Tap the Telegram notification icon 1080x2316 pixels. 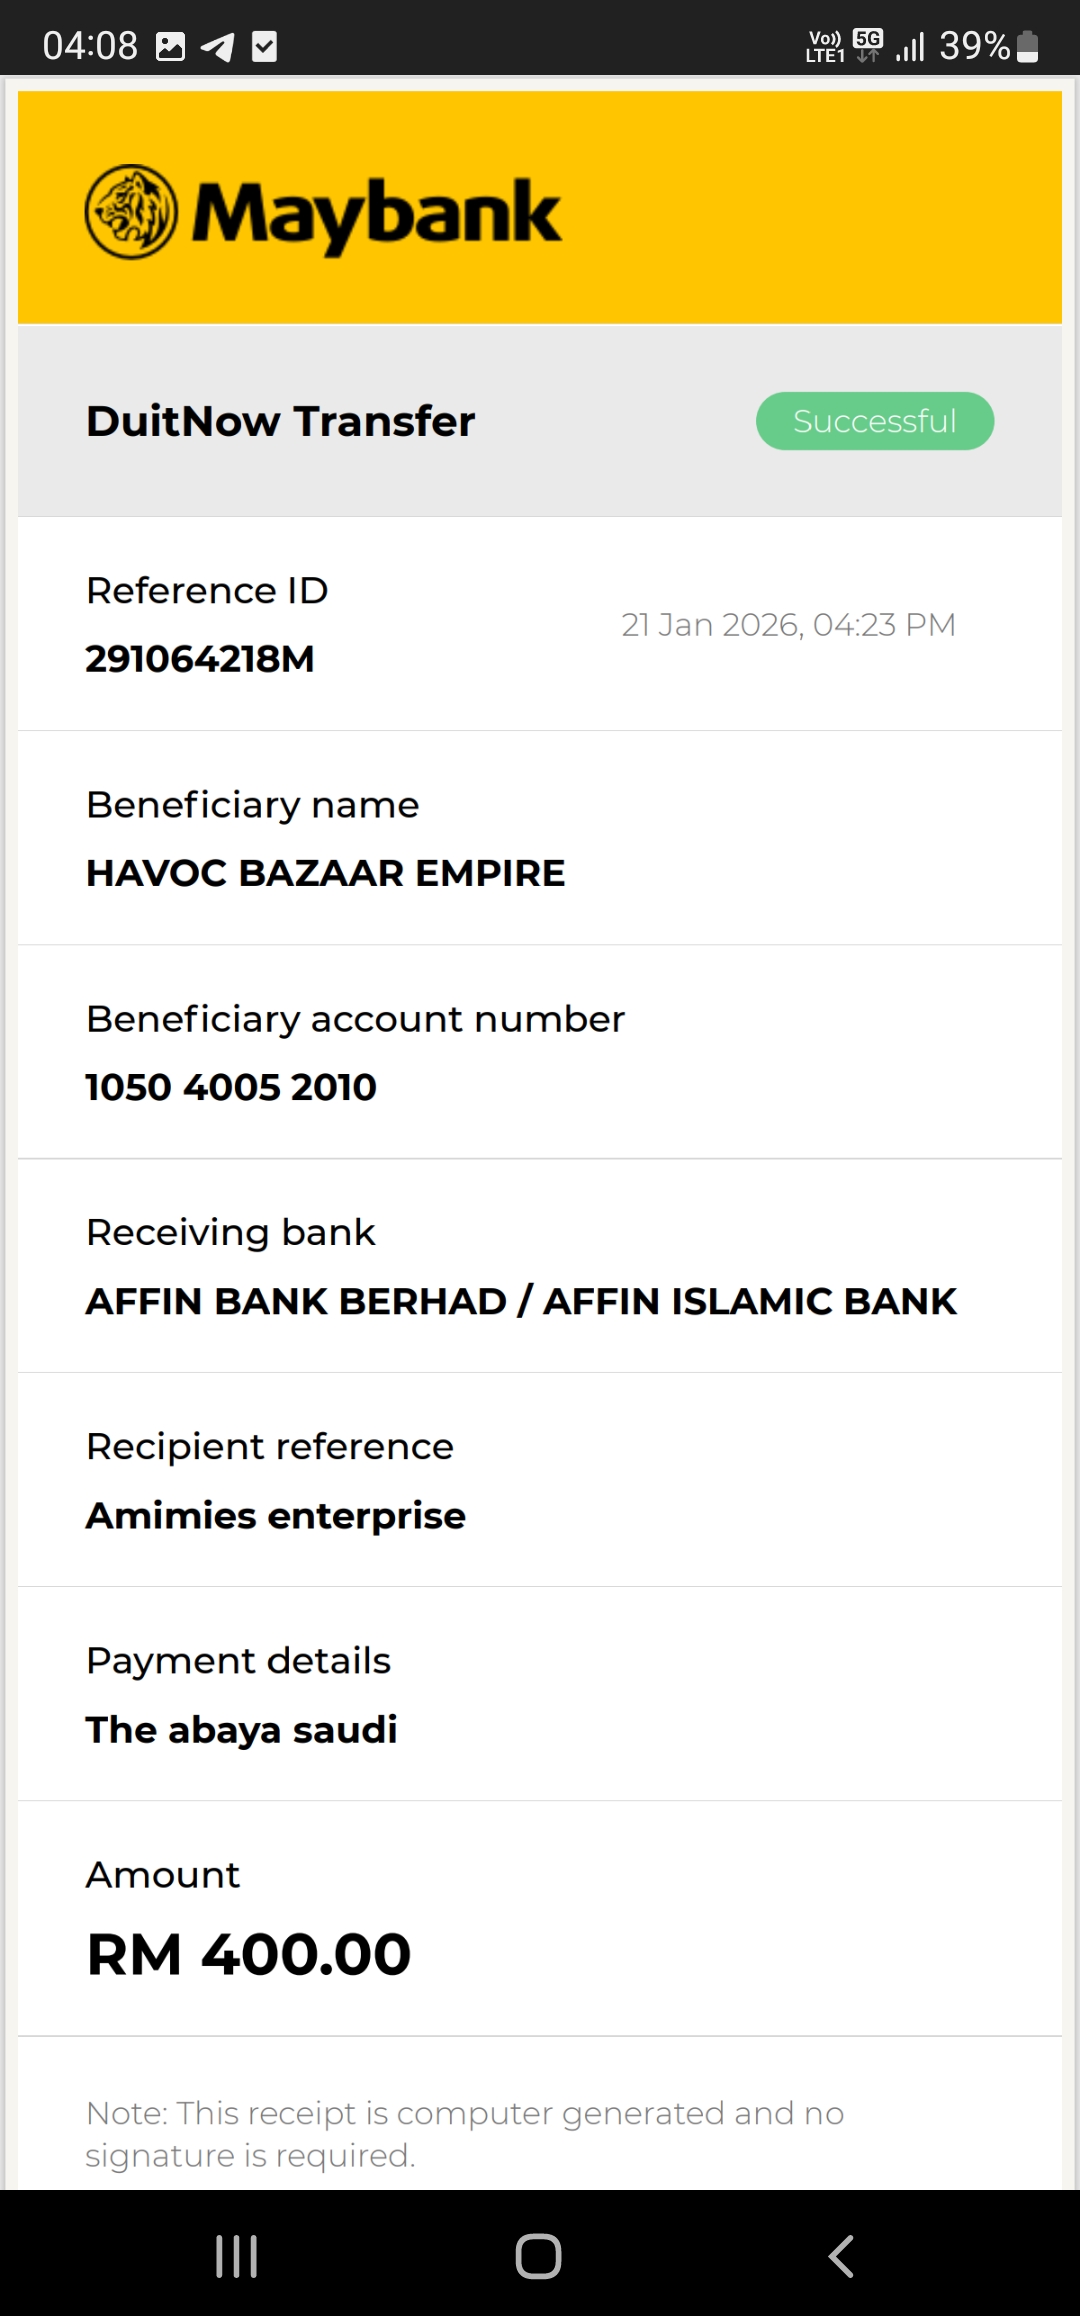pyautogui.click(x=217, y=46)
